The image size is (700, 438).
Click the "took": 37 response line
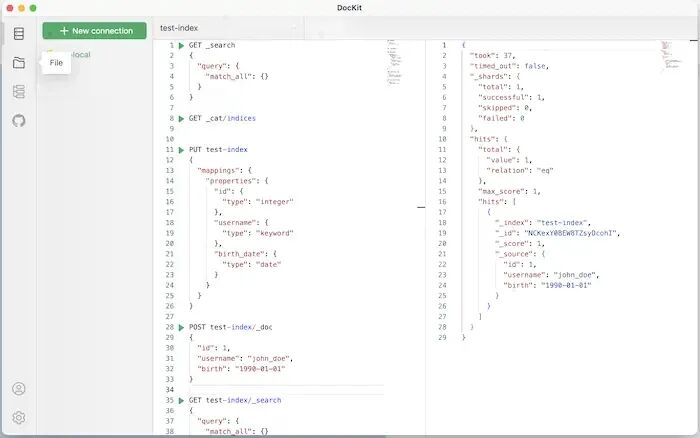click(x=492, y=55)
